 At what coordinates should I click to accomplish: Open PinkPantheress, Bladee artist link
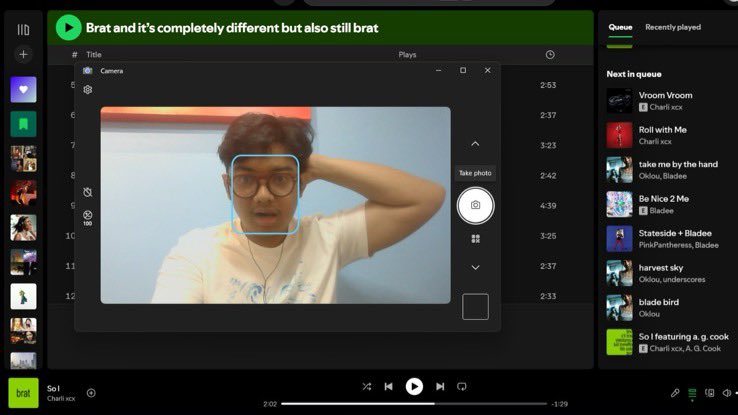[678, 245]
